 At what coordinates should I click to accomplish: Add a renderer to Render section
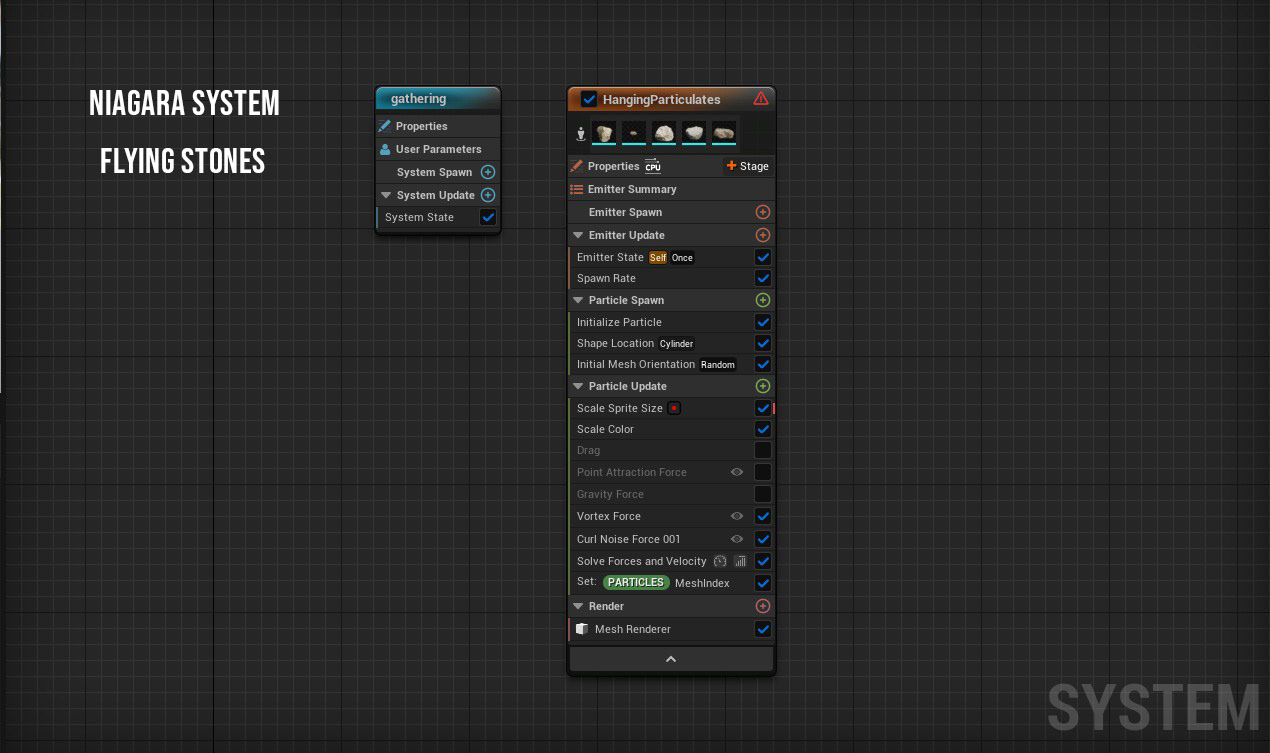point(763,606)
